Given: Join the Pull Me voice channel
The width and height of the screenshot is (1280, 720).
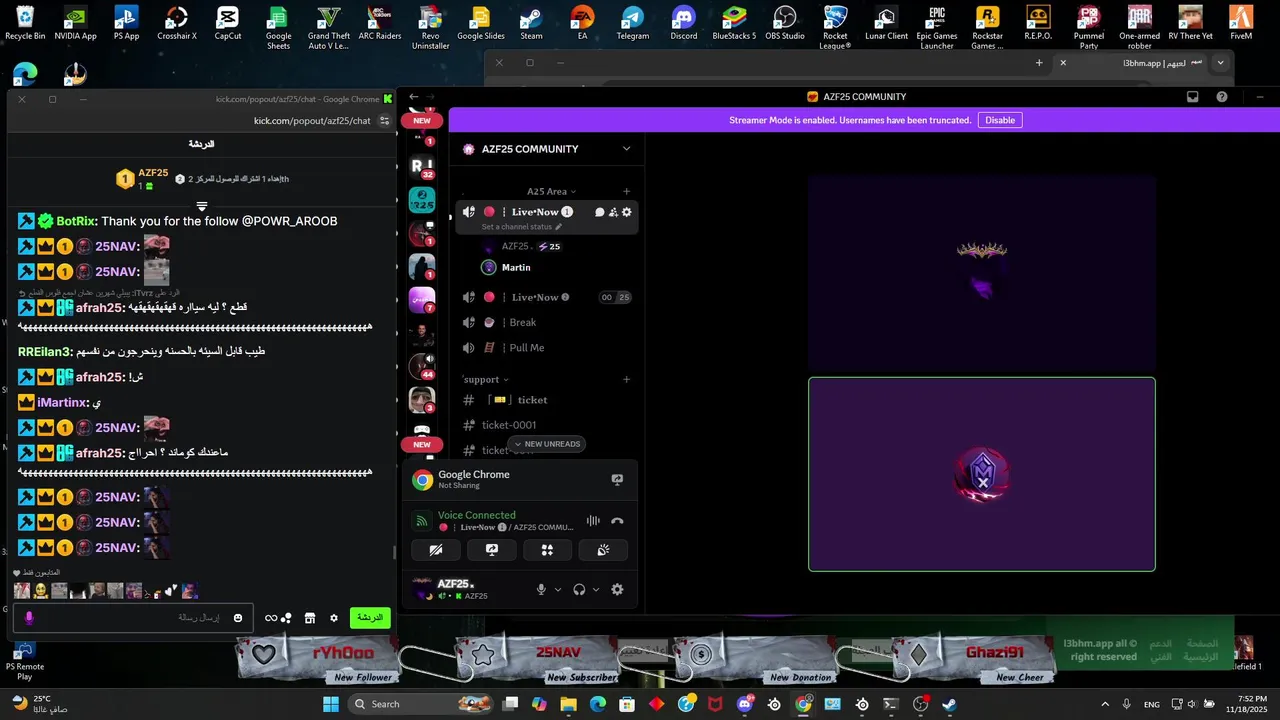Looking at the screenshot, I should click(546, 347).
